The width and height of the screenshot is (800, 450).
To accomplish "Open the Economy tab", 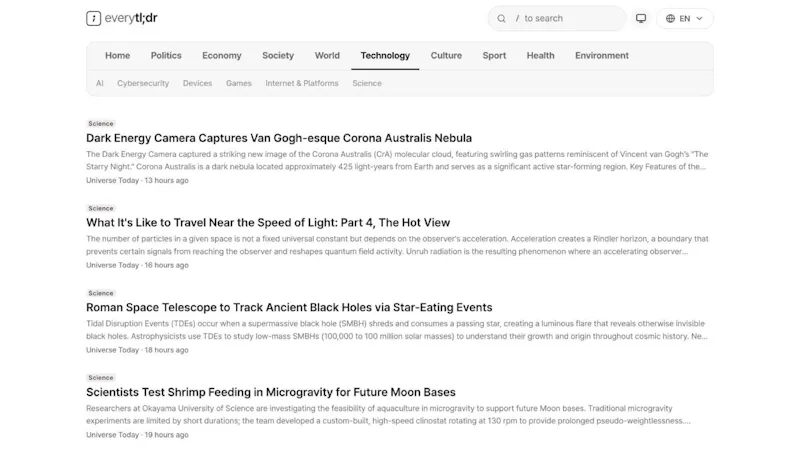I will (221, 56).
